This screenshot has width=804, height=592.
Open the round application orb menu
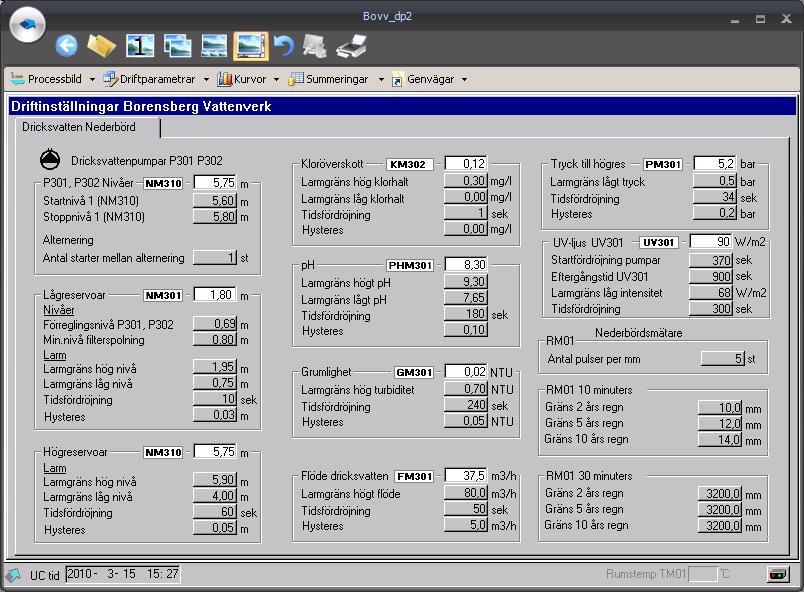27,24
